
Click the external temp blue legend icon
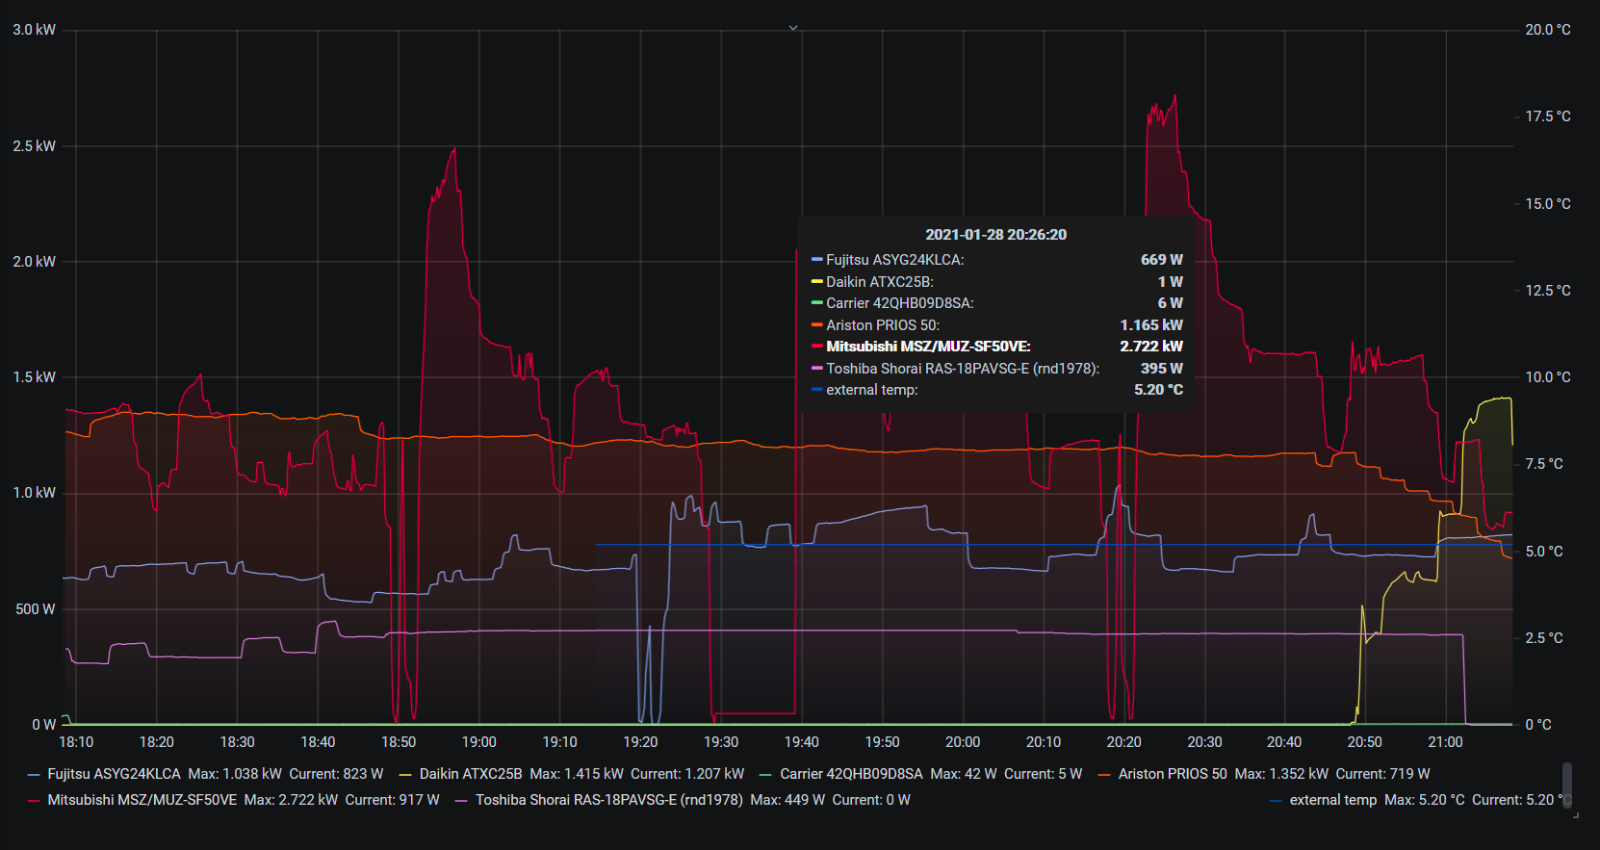coord(1275,800)
